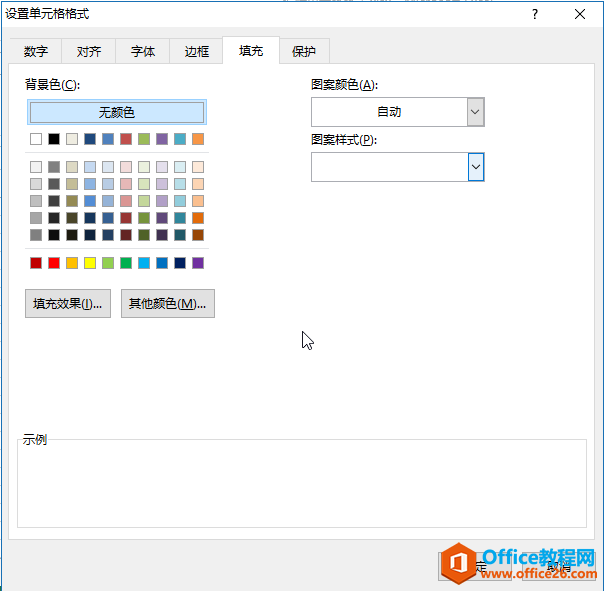Select the gold orange standard color swatch
Image resolution: width=604 pixels, height=591 pixels.
72,263
